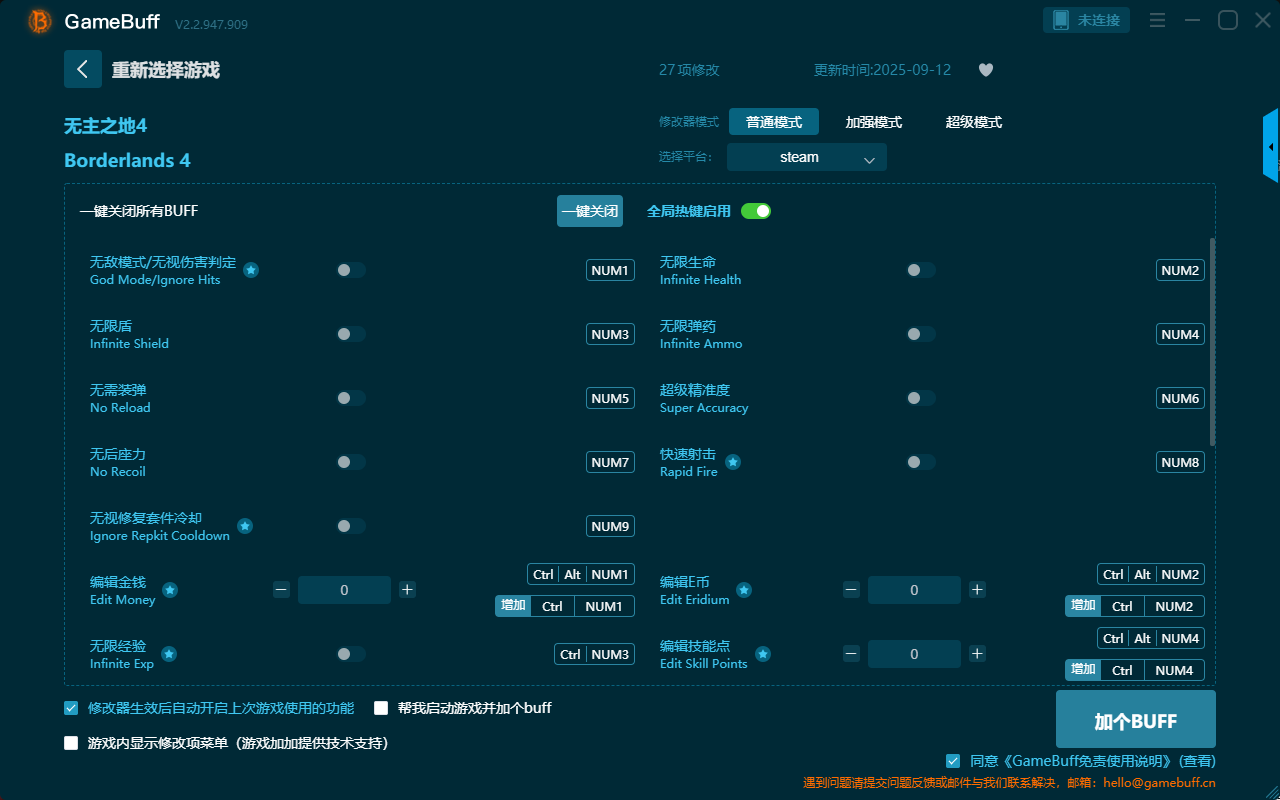Click the cheat list vertical scrollbar
1280x800 pixels.
coord(1213,342)
